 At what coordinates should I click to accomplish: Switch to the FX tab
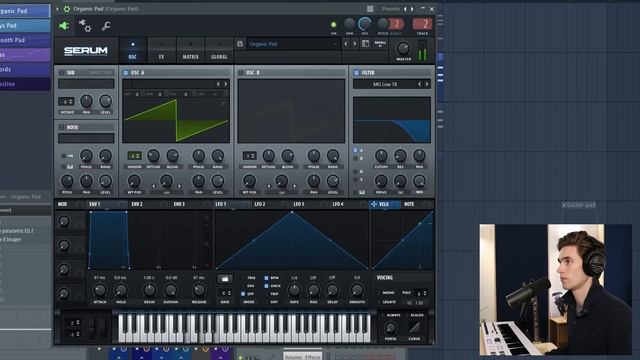pyautogui.click(x=161, y=50)
